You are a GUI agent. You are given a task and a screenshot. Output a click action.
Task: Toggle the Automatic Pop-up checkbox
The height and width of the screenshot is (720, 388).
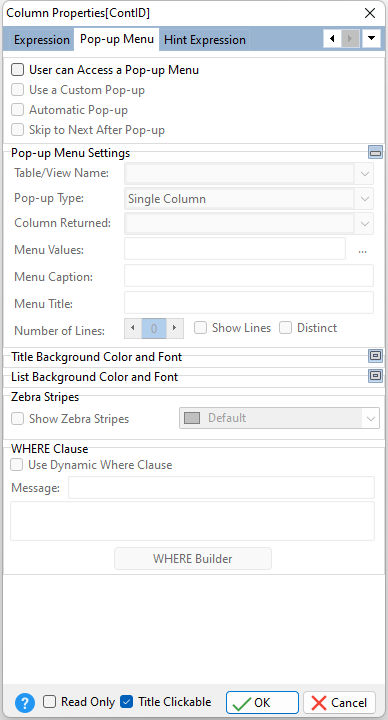pyautogui.click(x=17, y=110)
